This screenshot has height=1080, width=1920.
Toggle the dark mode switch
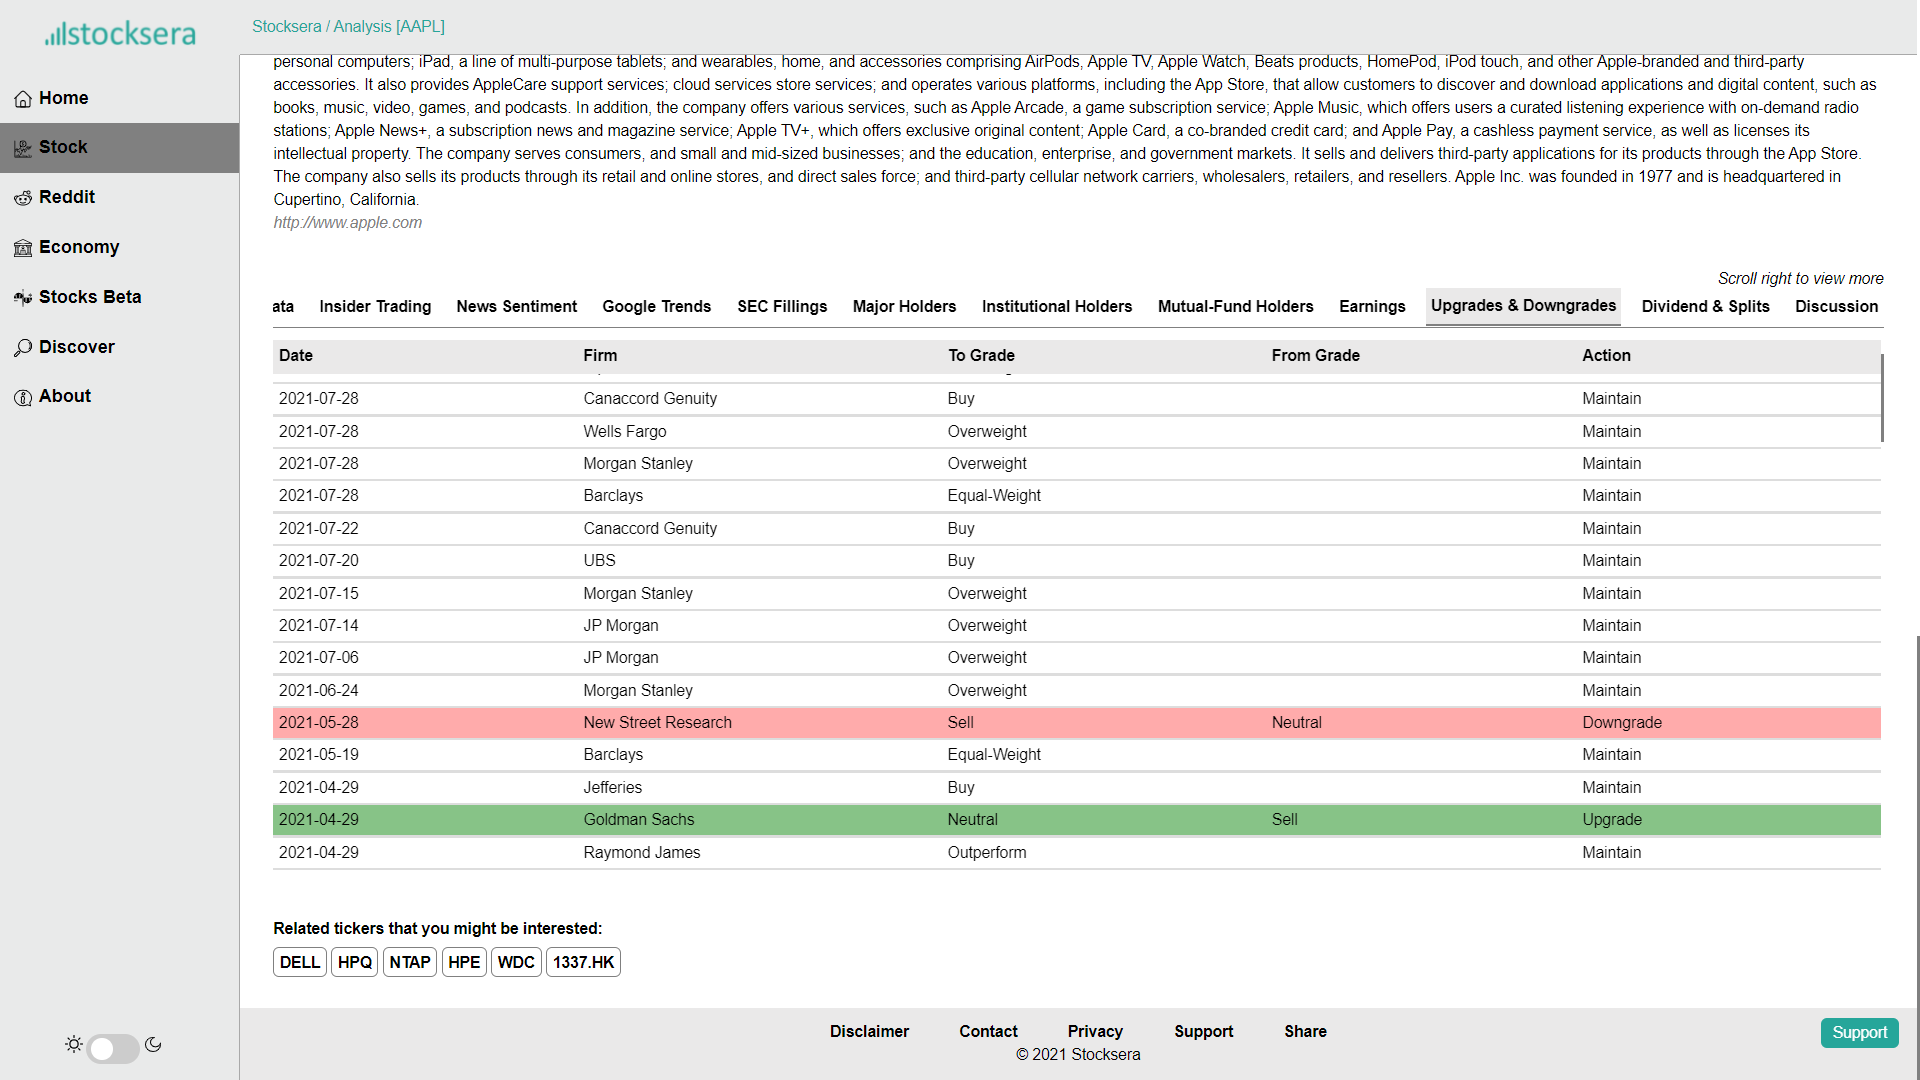click(x=113, y=1048)
